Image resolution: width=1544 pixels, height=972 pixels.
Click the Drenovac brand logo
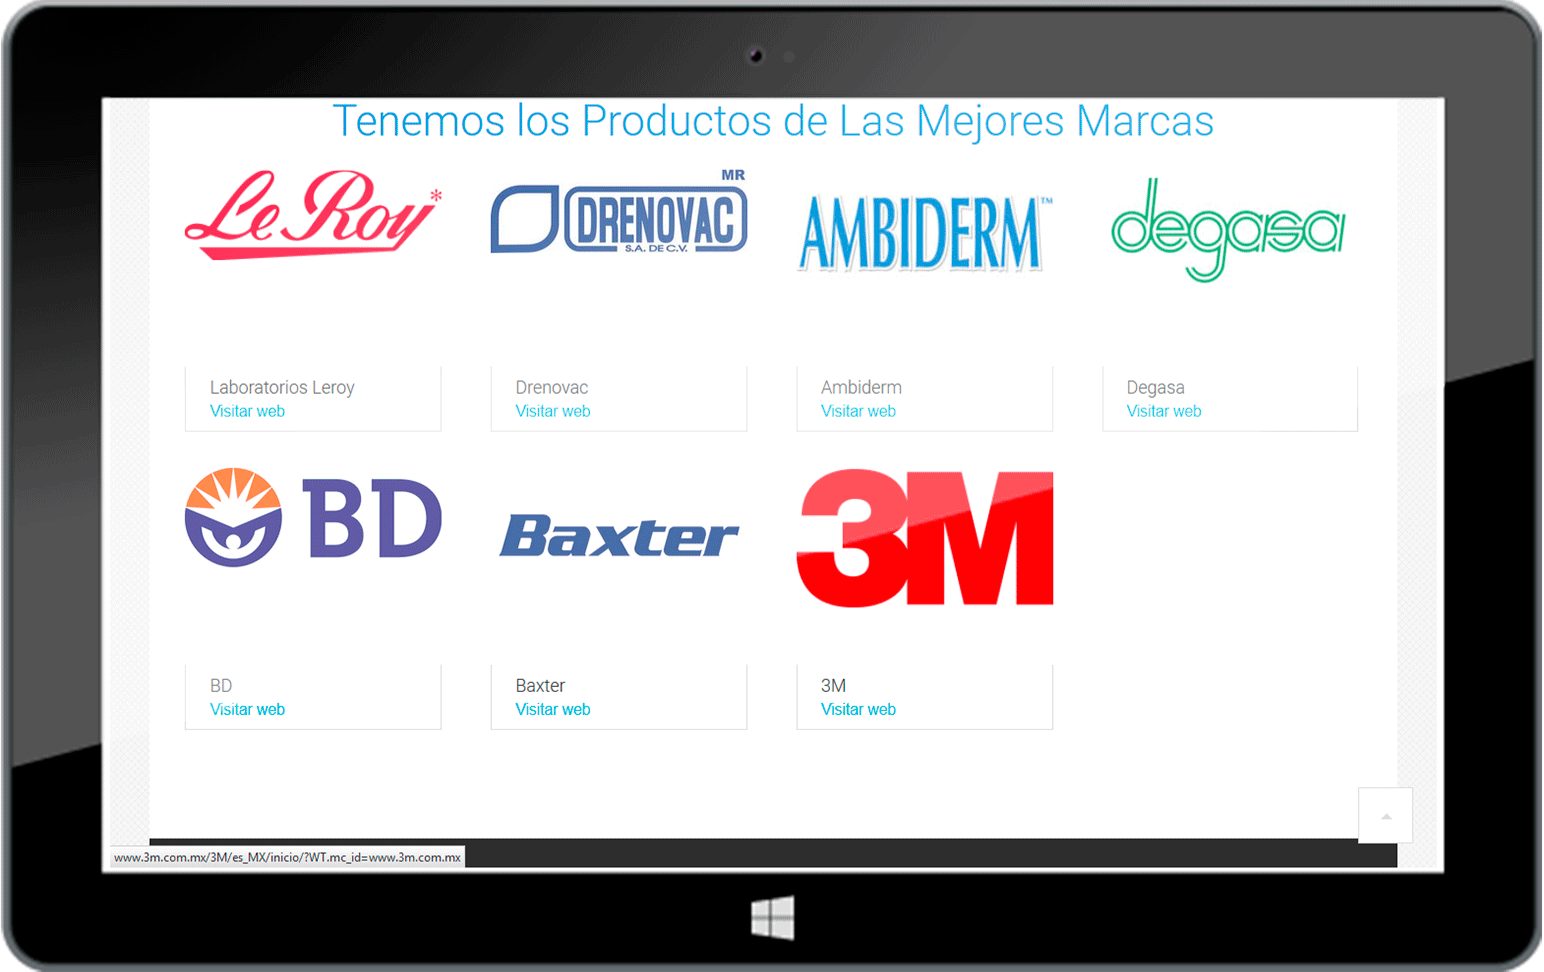click(618, 218)
